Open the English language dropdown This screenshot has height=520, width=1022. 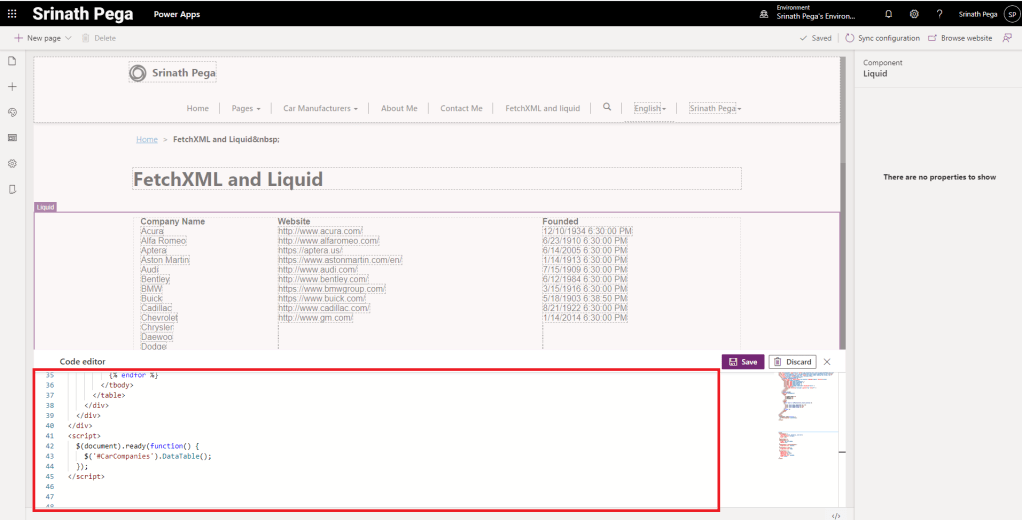tap(650, 108)
